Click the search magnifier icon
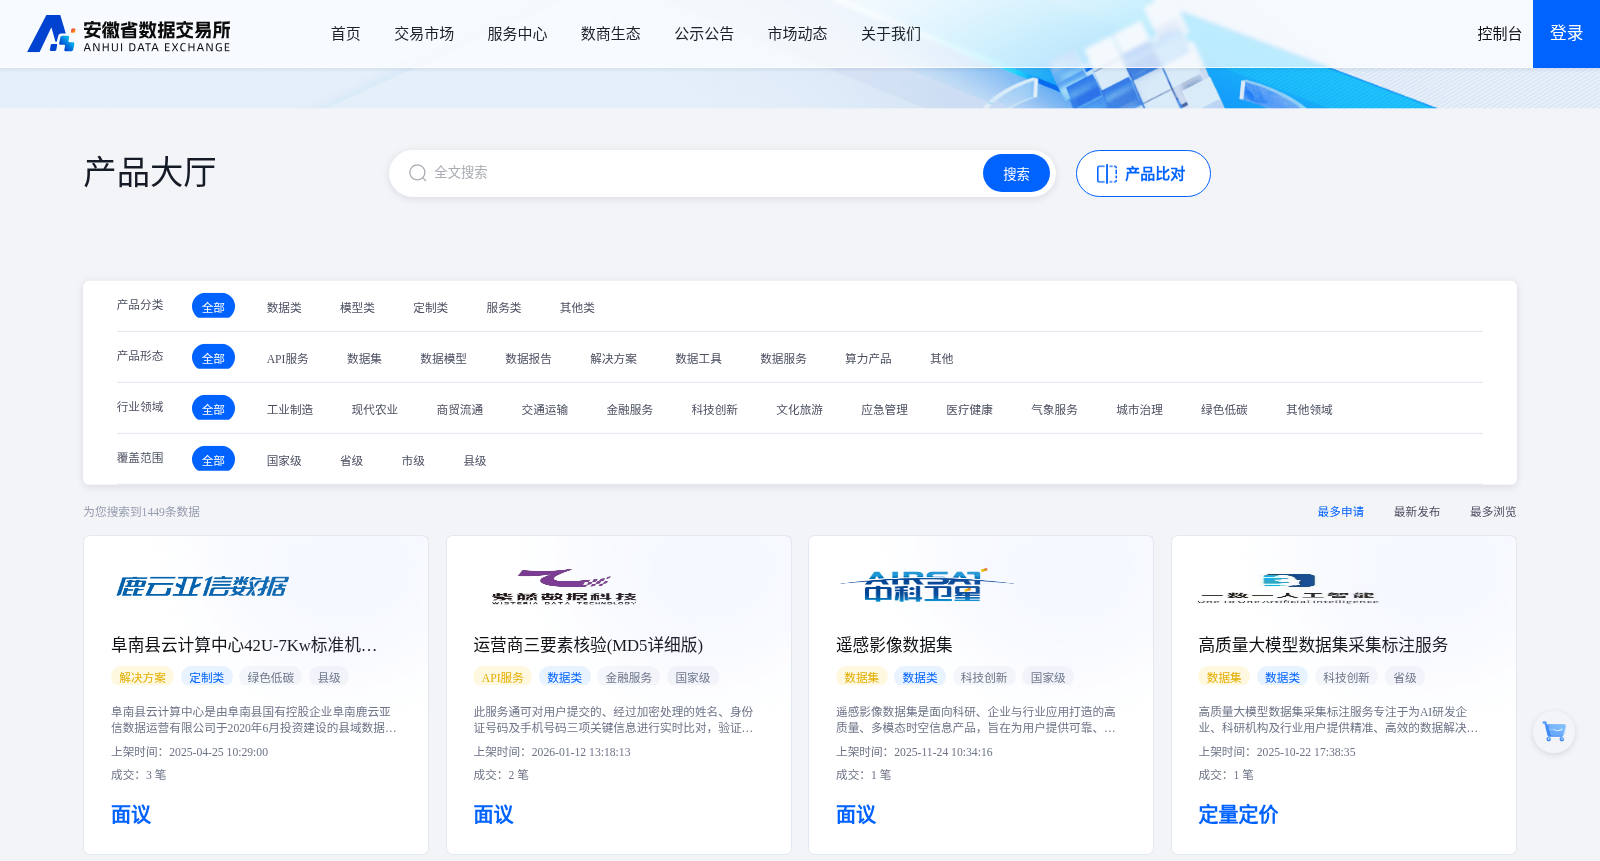Viewport: 1600px width, 861px height. (x=418, y=173)
